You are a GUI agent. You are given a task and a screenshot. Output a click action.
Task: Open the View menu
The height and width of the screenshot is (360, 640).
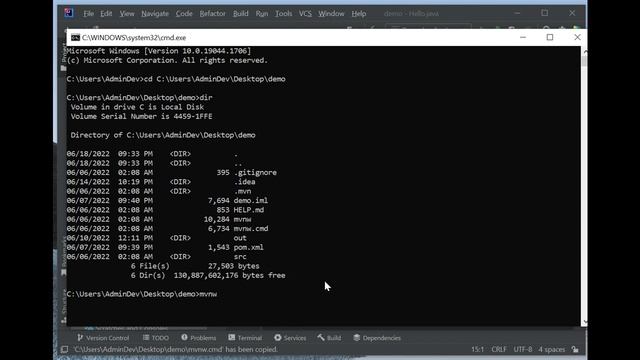127,13
